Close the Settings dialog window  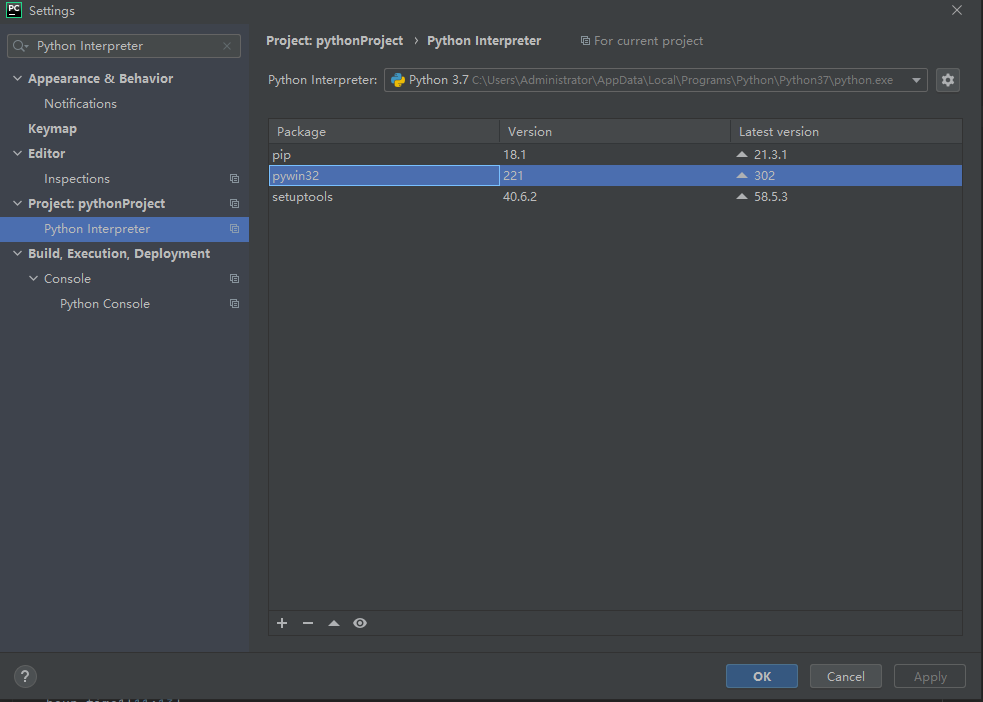[x=957, y=10]
